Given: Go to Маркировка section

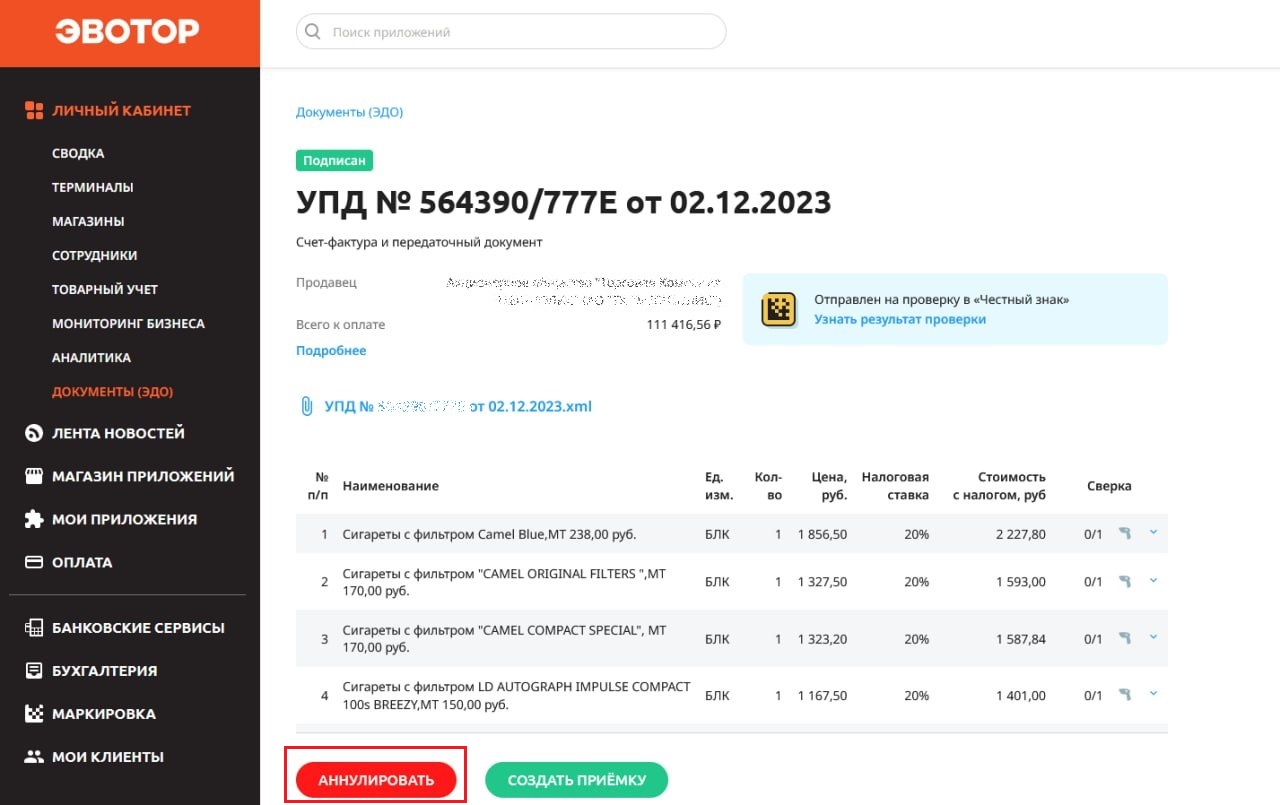Looking at the screenshot, I should (104, 714).
